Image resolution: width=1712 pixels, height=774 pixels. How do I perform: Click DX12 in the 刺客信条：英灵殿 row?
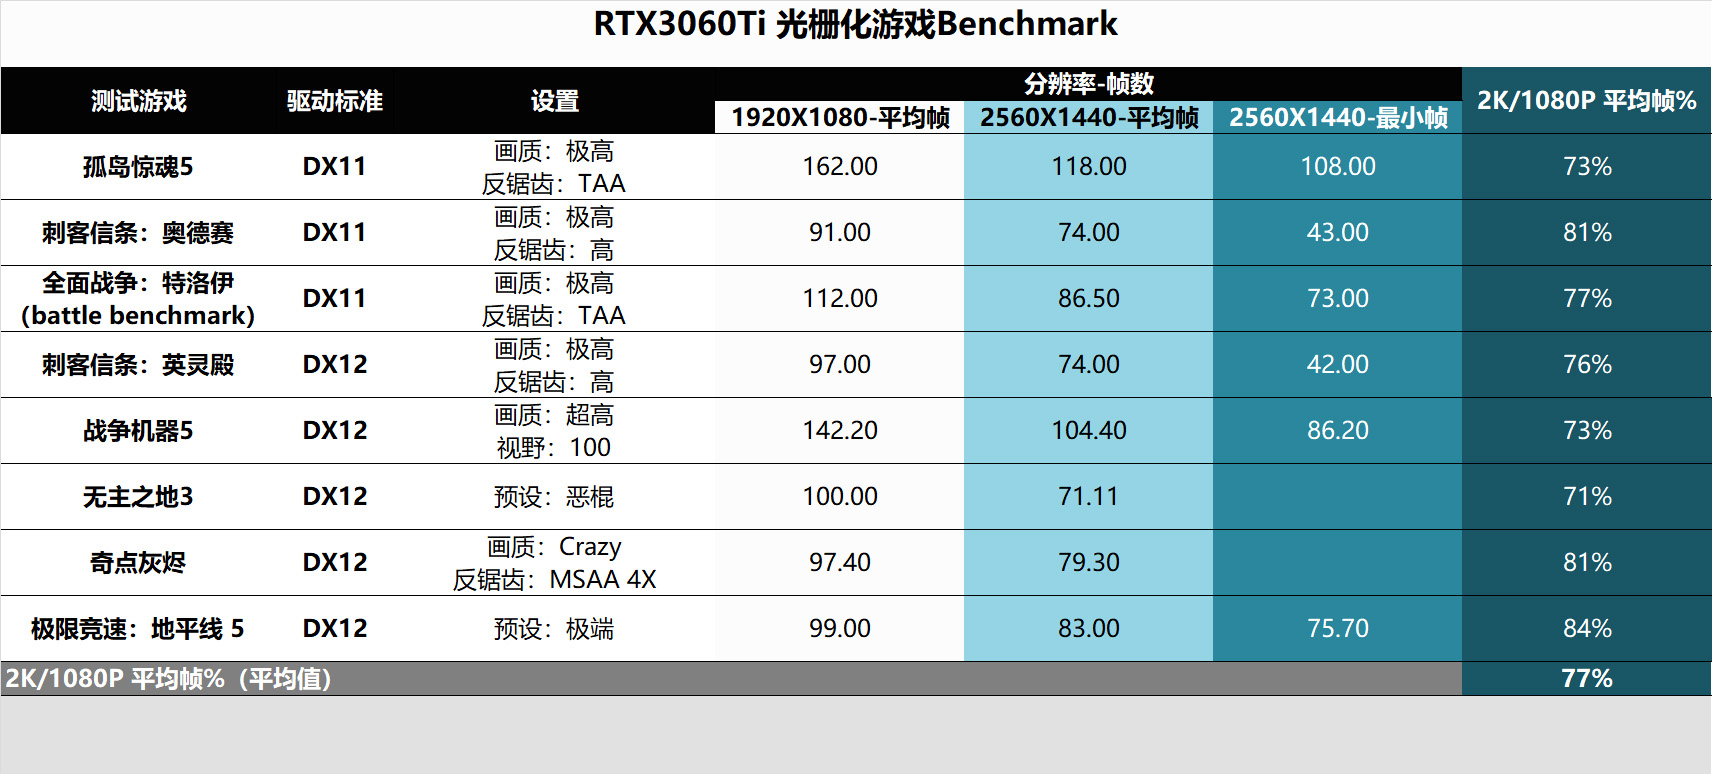point(335,365)
